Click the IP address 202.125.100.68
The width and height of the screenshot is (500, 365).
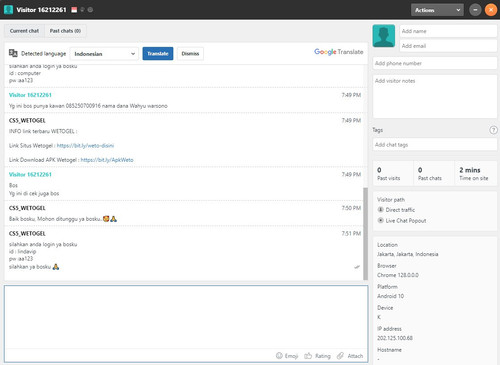point(395,338)
